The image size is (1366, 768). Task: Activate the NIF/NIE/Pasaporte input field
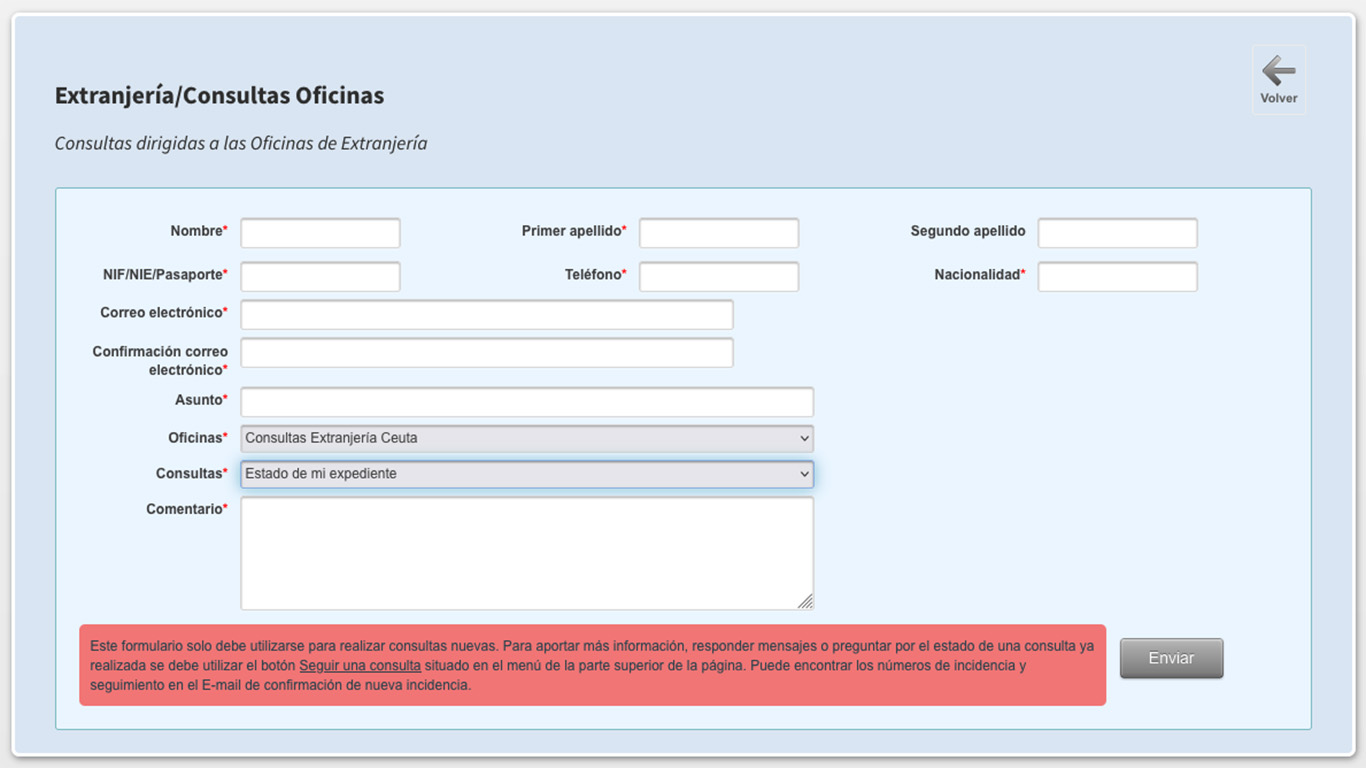(320, 277)
